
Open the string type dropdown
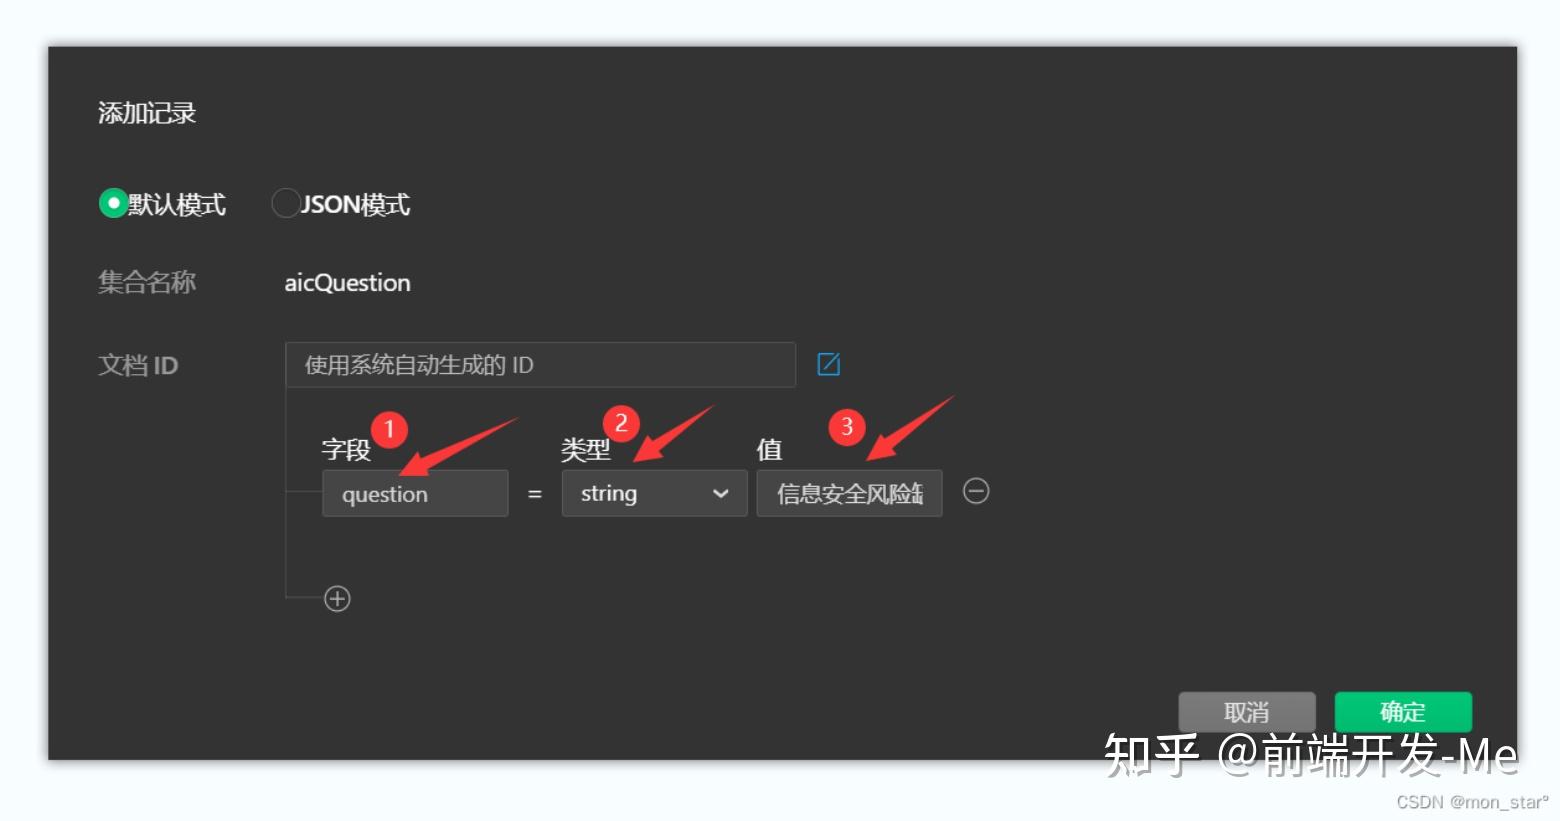[654, 493]
